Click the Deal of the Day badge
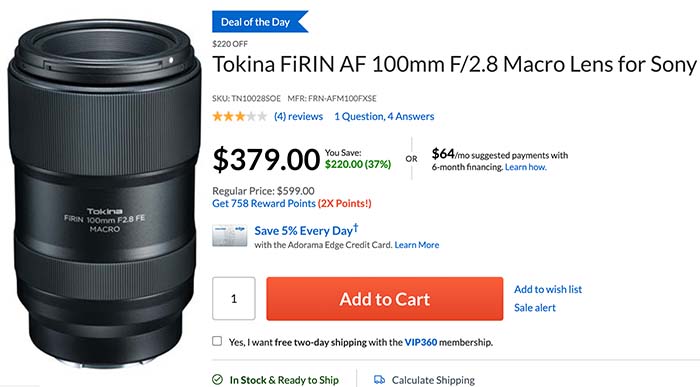The height and width of the screenshot is (387, 700). tap(260, 22)
